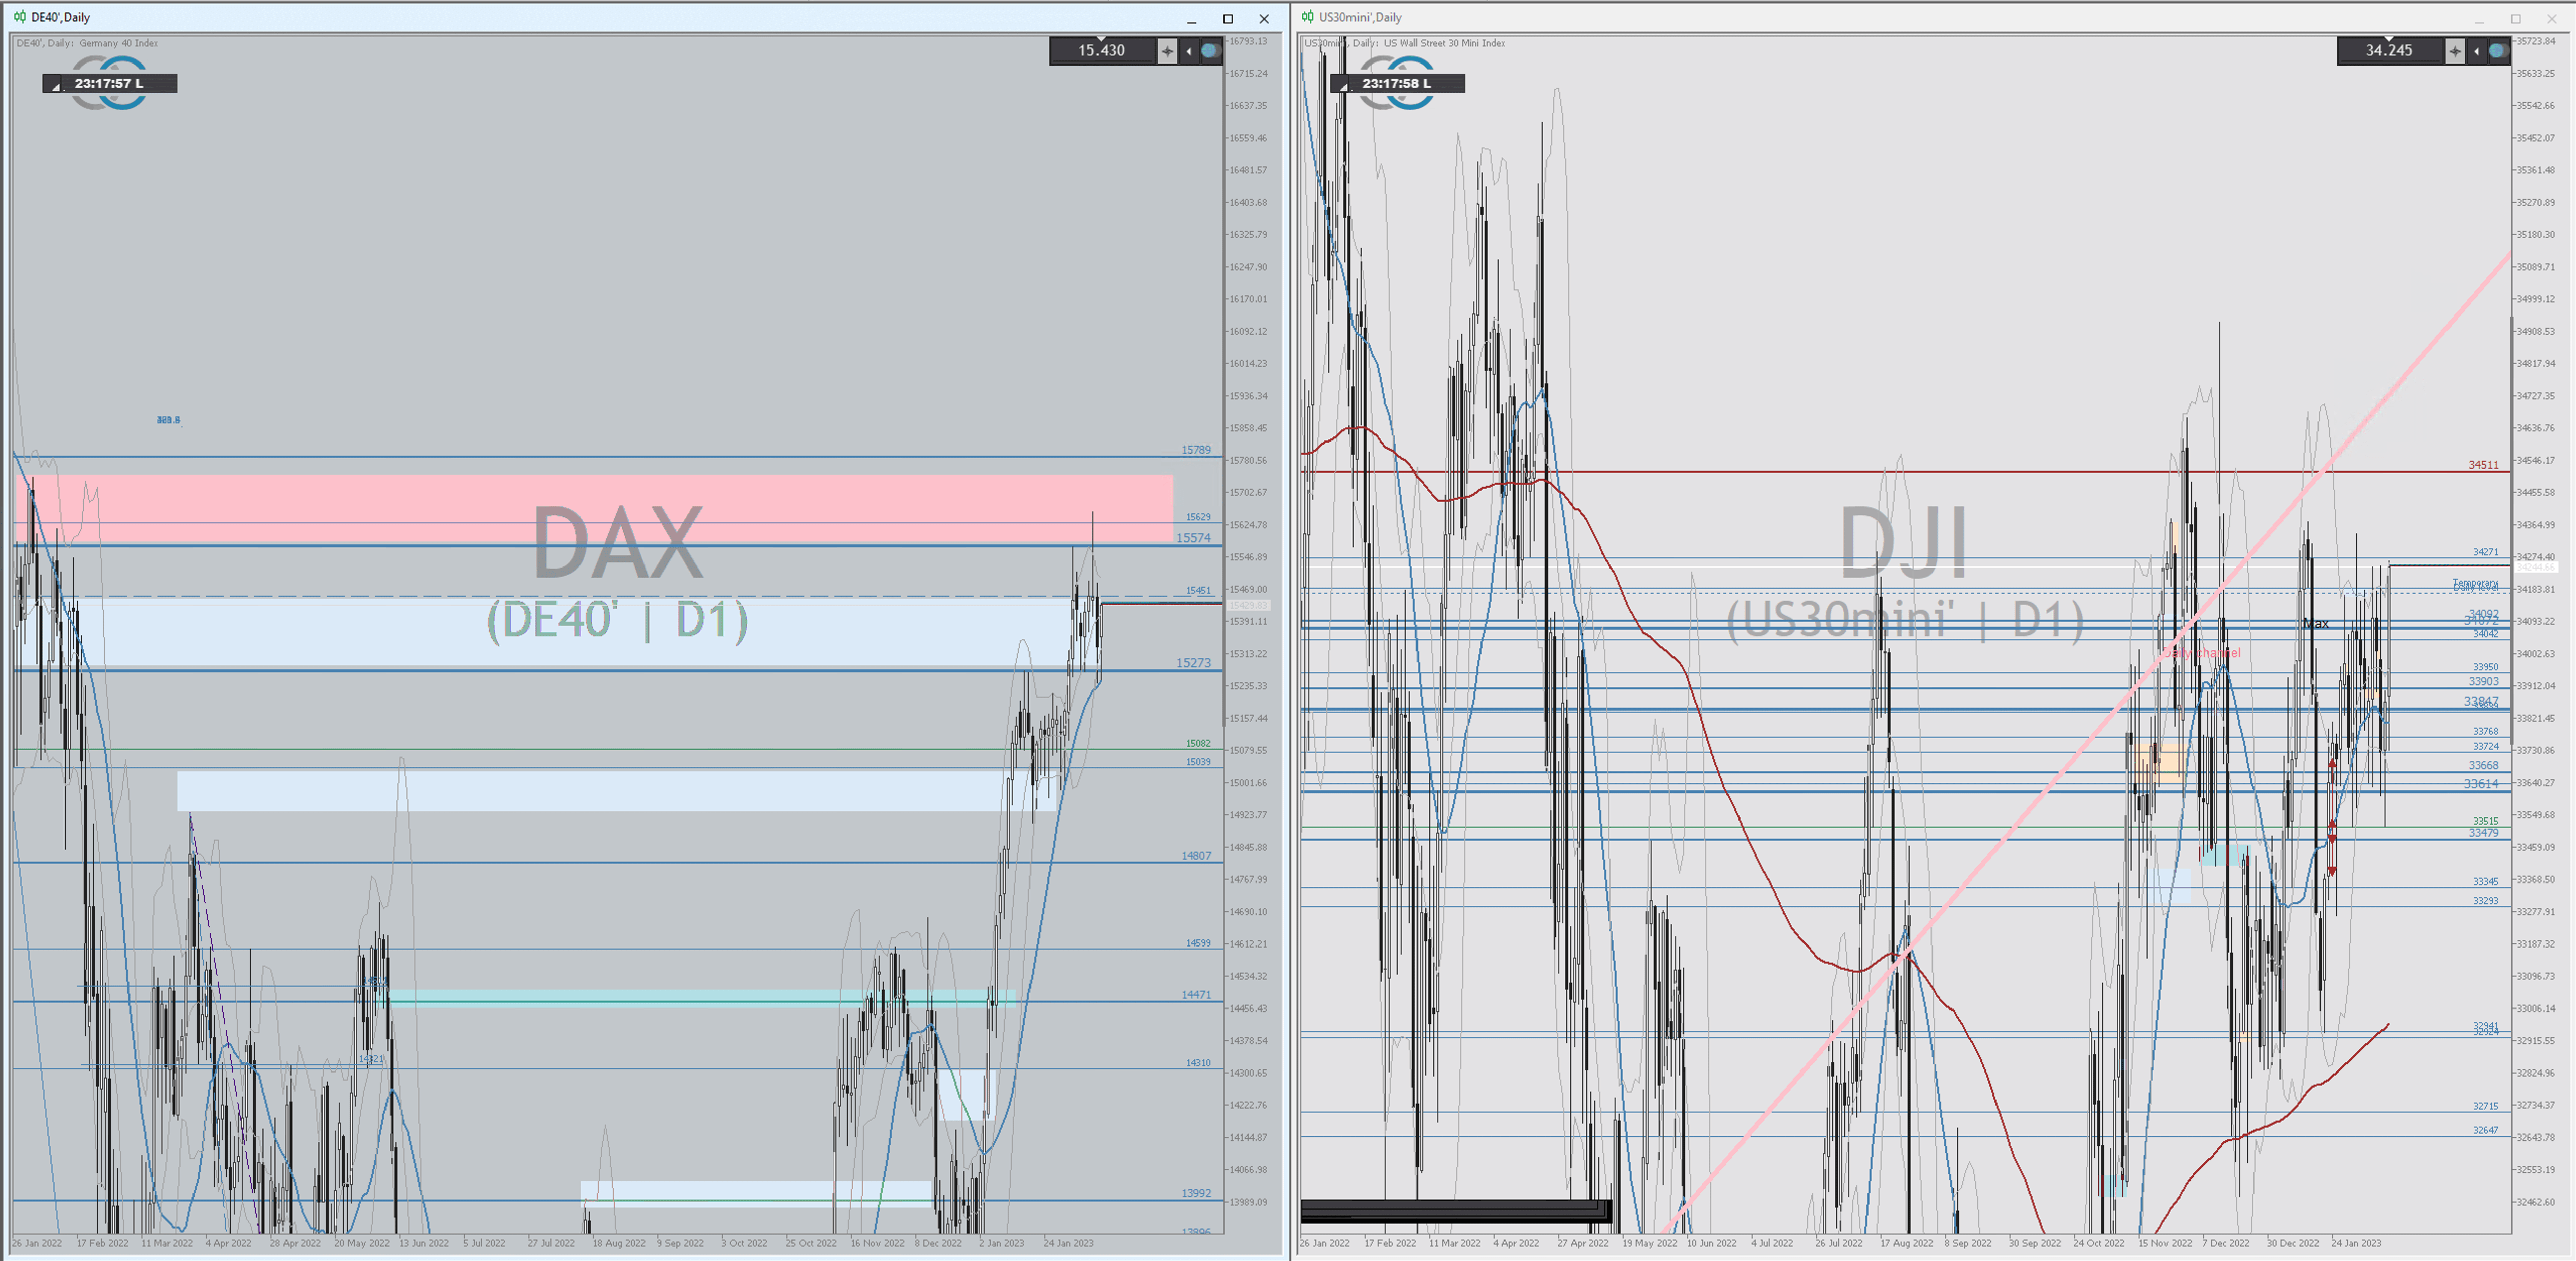Image resolution: width=2576 pixels, height=1261 pixels.
Task: Click the 14471 level label on DAX chart
Action: point(1196,995)
